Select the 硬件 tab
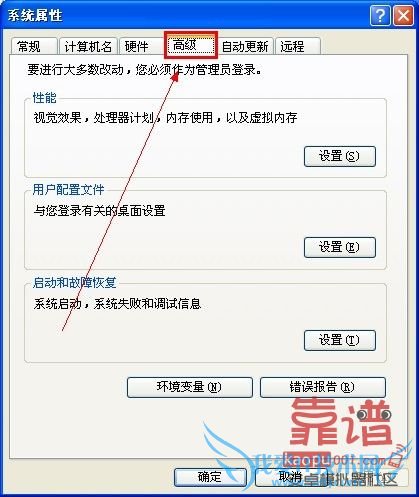419x497 pixels. coord(140,46)
